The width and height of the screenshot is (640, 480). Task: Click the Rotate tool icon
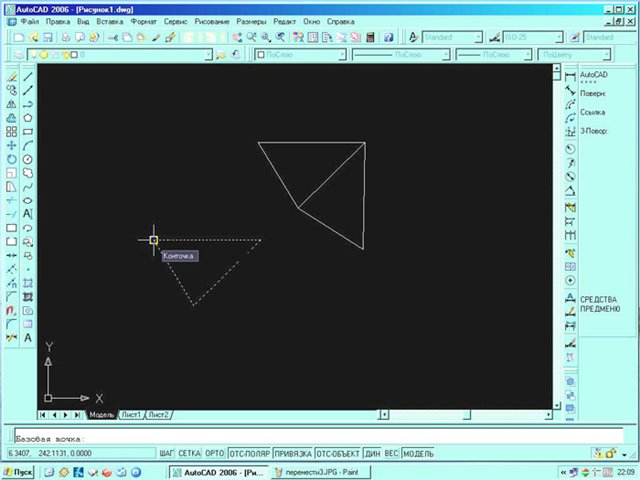tap(11, 158)
